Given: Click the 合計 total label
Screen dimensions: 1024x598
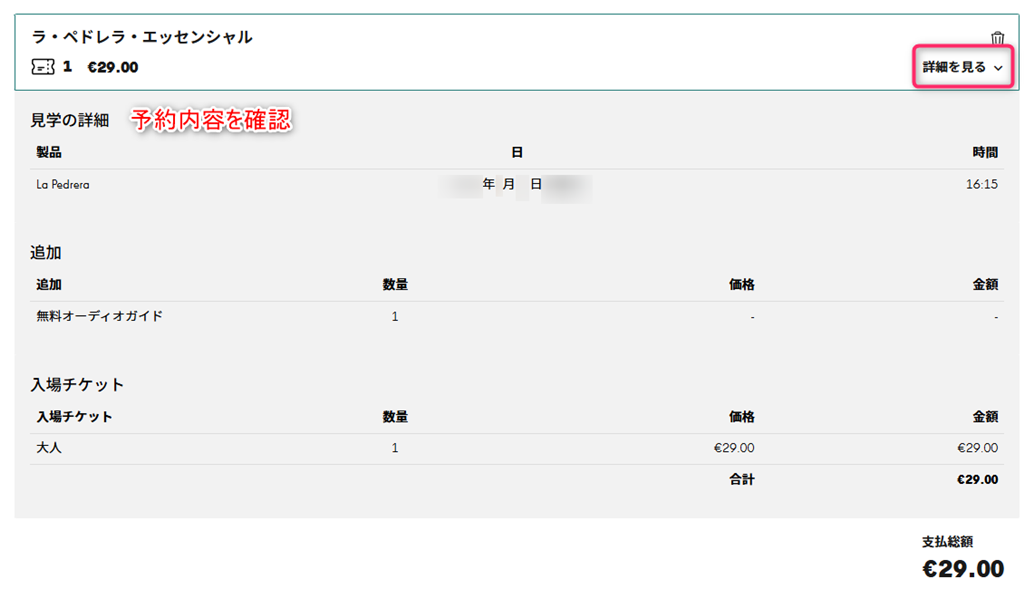Looking at the screenshot, I should [x=741, y=479].
